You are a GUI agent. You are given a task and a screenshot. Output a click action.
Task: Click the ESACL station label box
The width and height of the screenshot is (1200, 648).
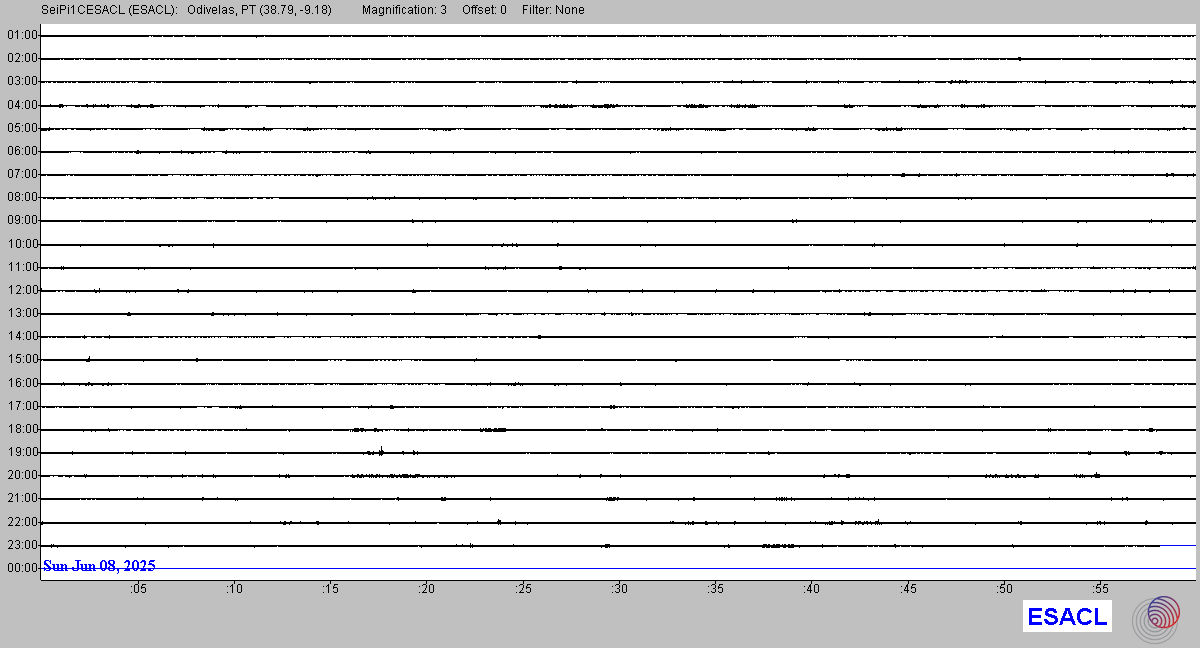[x=1067, y=616]
